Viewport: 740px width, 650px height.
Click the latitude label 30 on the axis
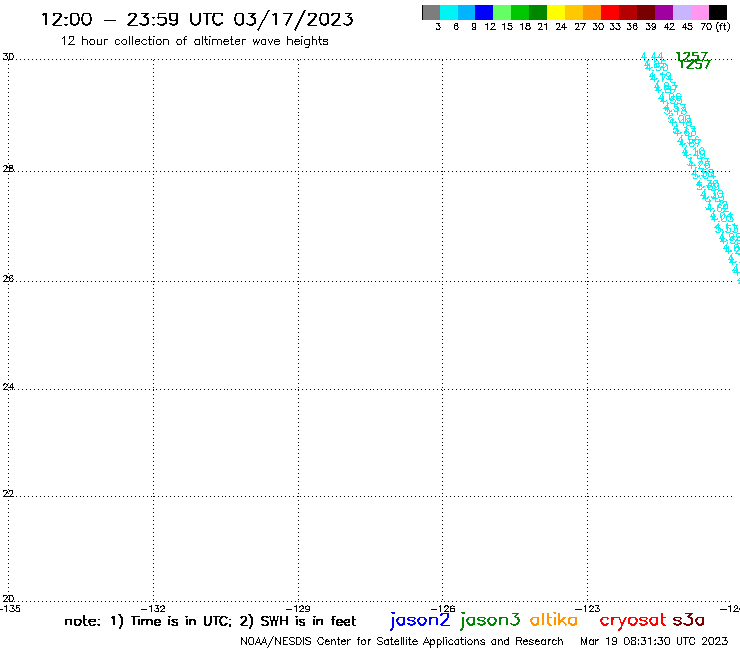8,57
